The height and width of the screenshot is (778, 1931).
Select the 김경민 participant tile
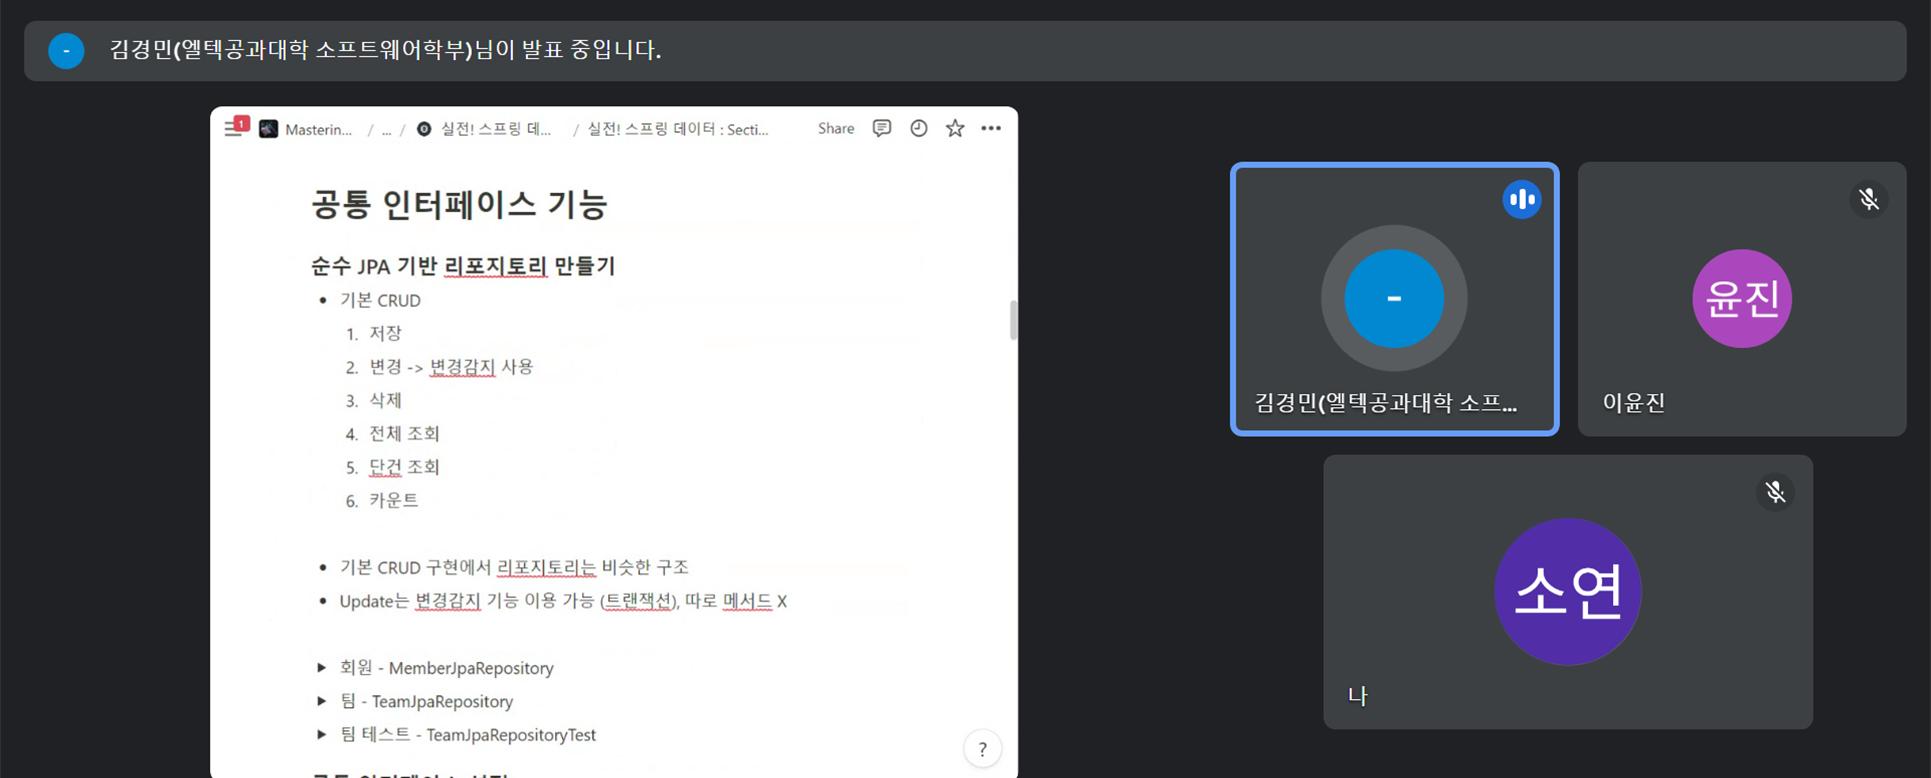pyautogui.click(x=1394, y=298)
